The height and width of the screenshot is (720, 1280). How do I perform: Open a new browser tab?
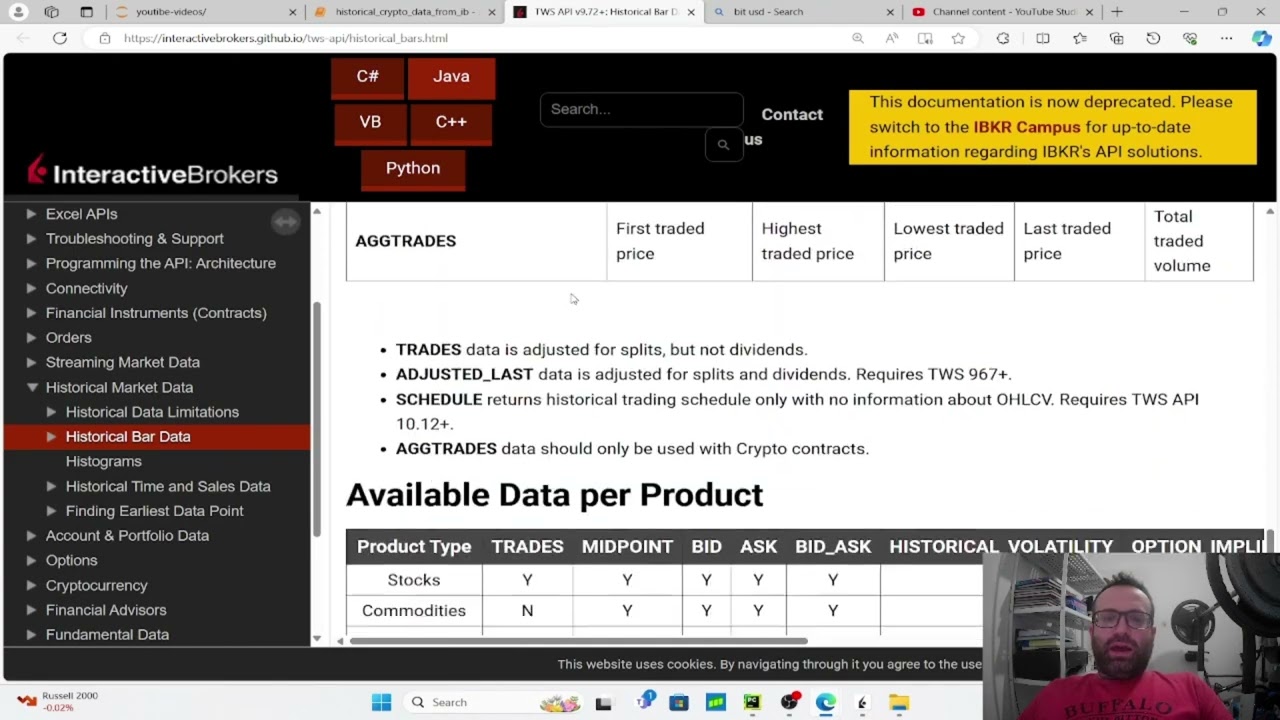pos(1117,12)
